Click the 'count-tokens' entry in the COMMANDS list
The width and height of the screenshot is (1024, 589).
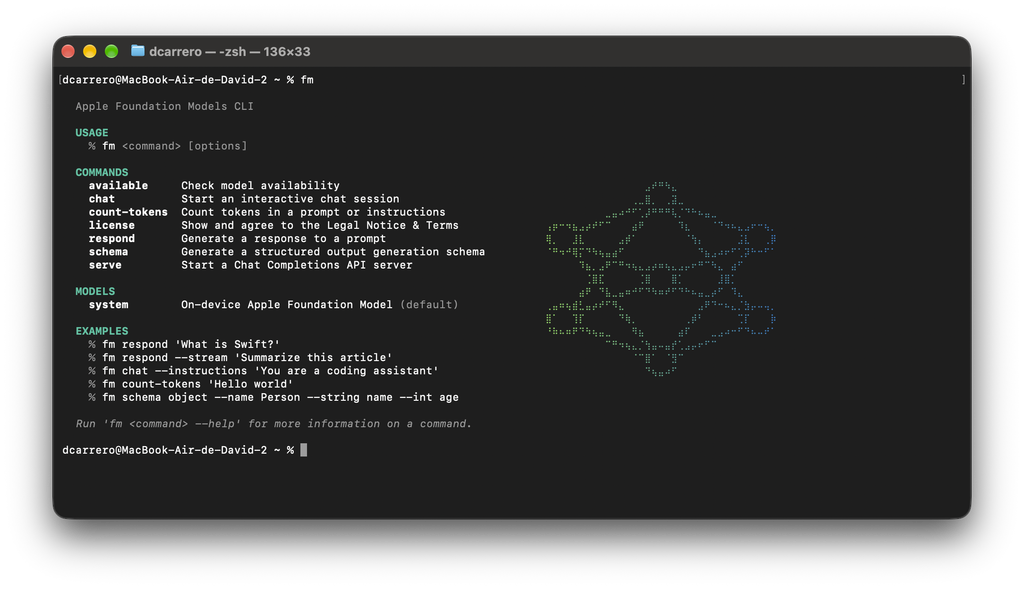click(x=128, y=212)
